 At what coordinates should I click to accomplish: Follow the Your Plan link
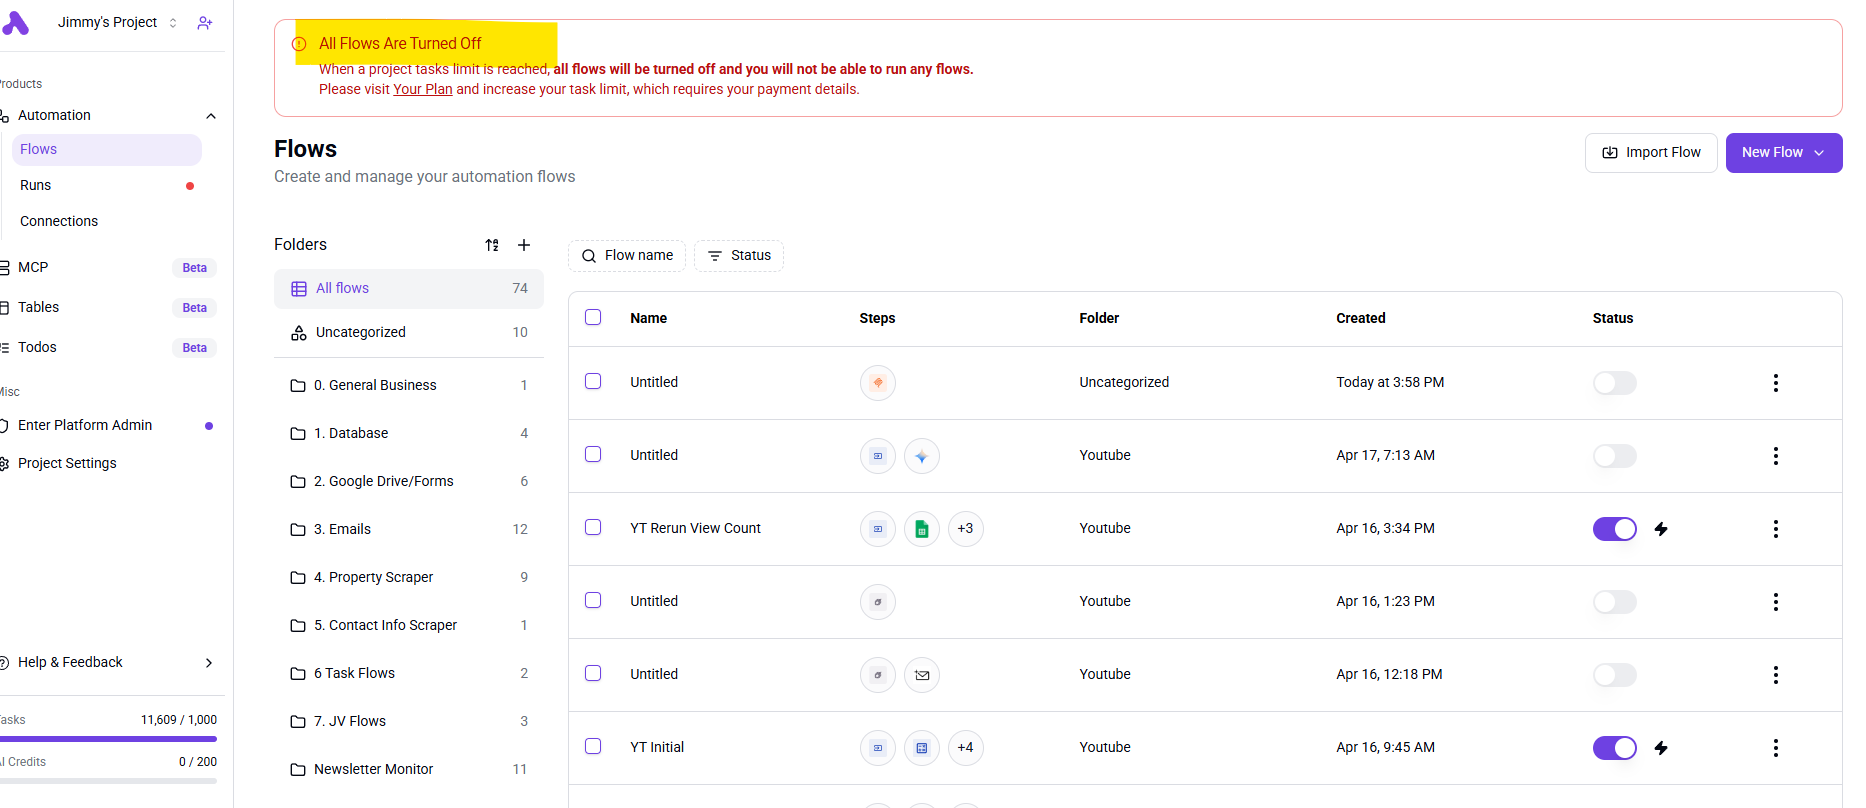pyautogui.click(x=423, y=90)
